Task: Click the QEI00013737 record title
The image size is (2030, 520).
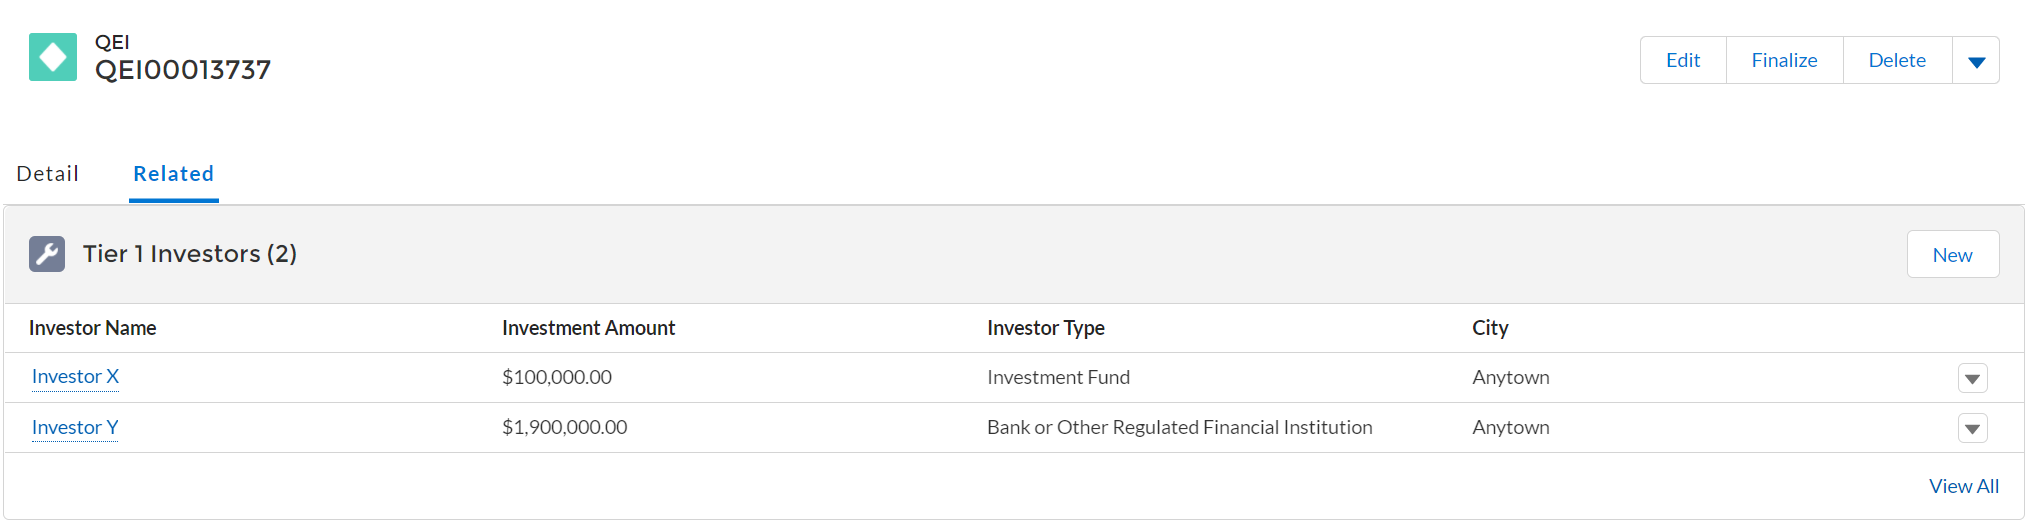Action: (x=183, y=70)
